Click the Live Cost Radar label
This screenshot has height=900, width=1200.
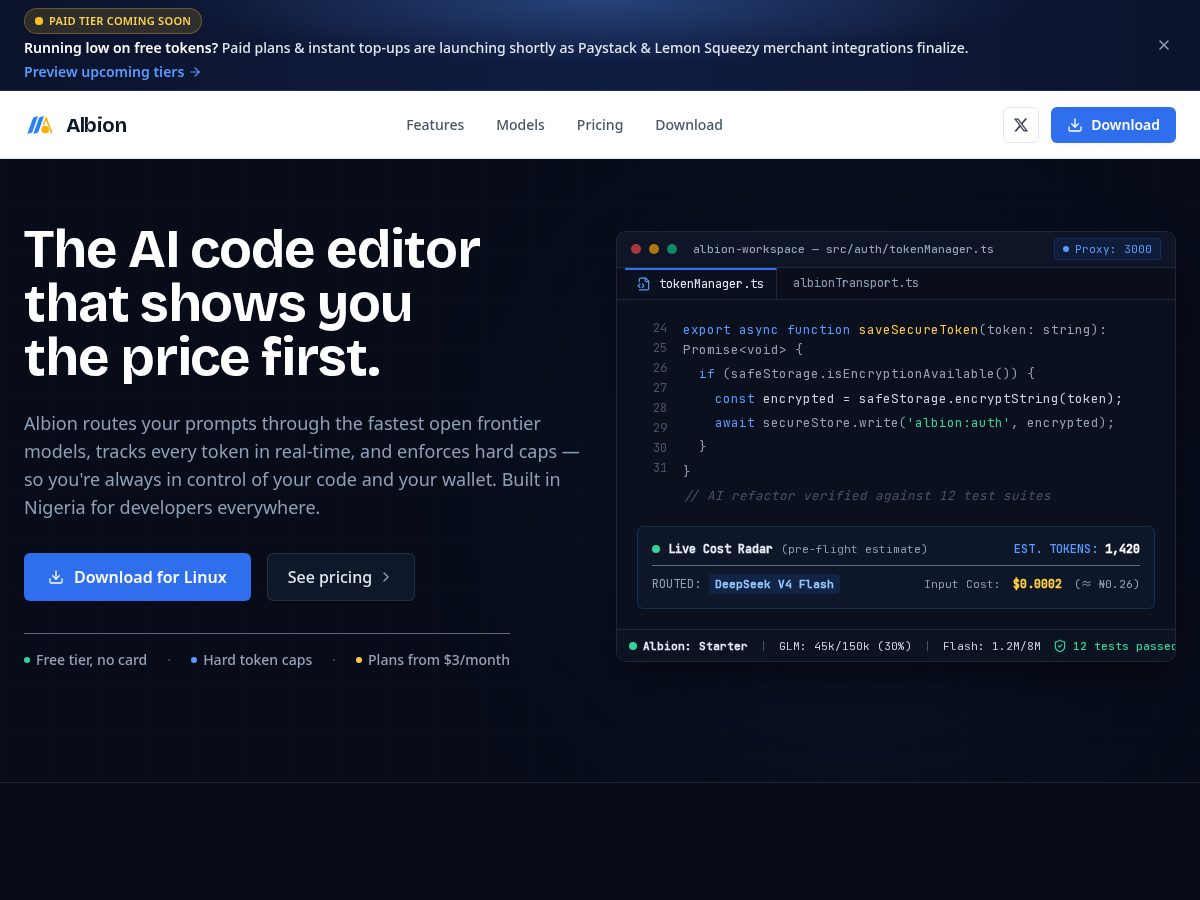click(x=720, y=549)
